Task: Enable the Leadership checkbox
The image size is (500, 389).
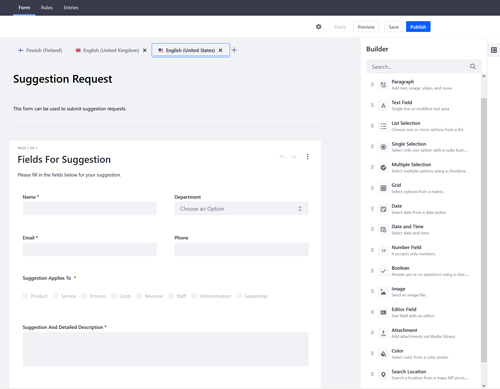Action: (239, 296)
